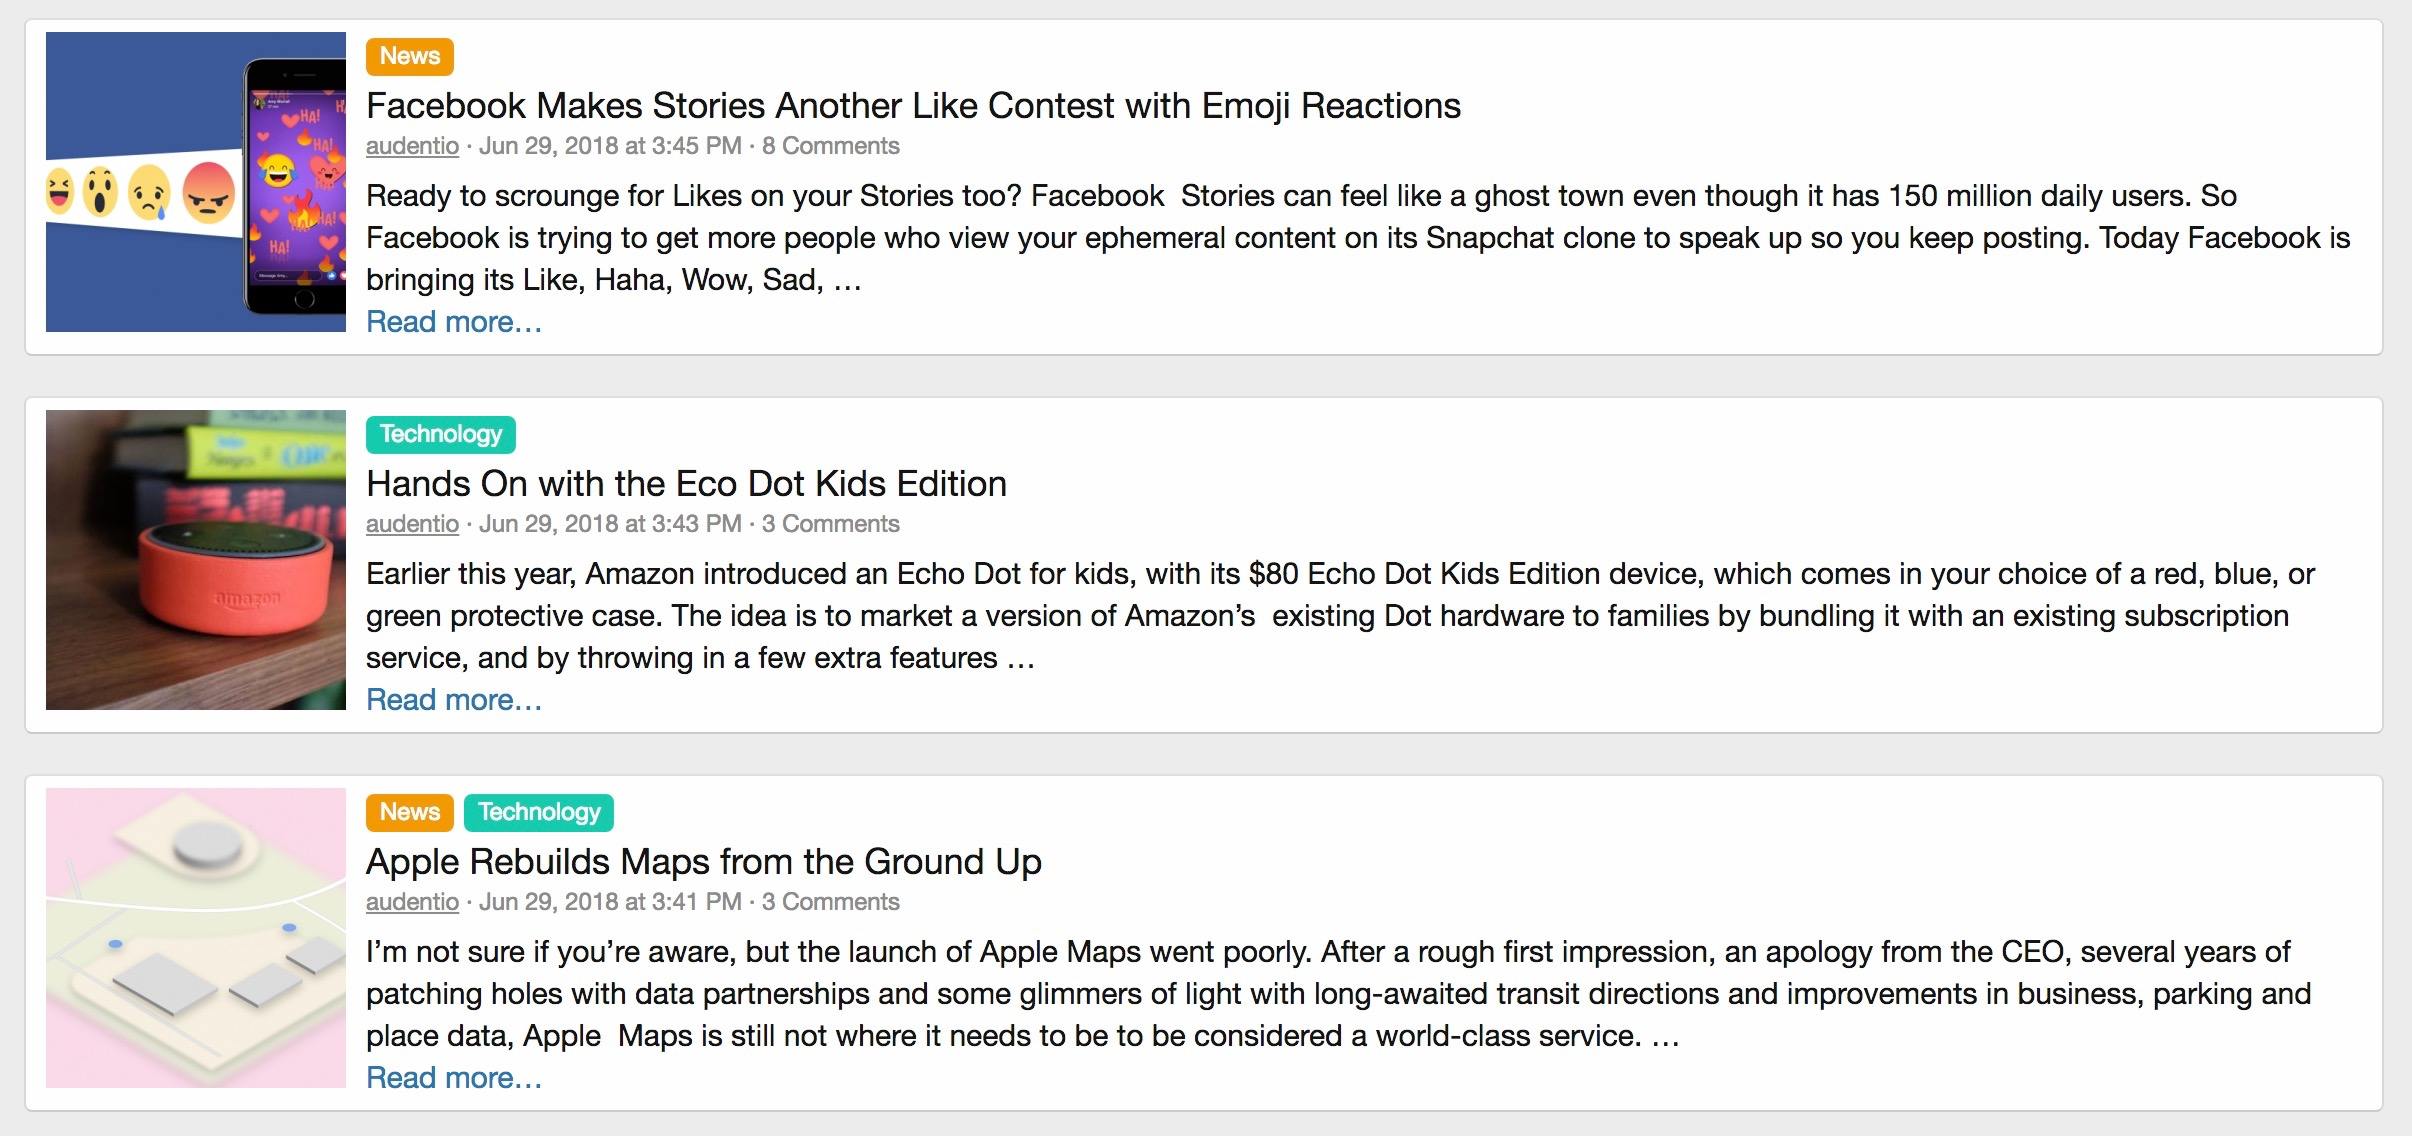2412x1136 pixels.
Task: Filter by the Technology tag on the Apple Maps article
Action: pos(539,813)
